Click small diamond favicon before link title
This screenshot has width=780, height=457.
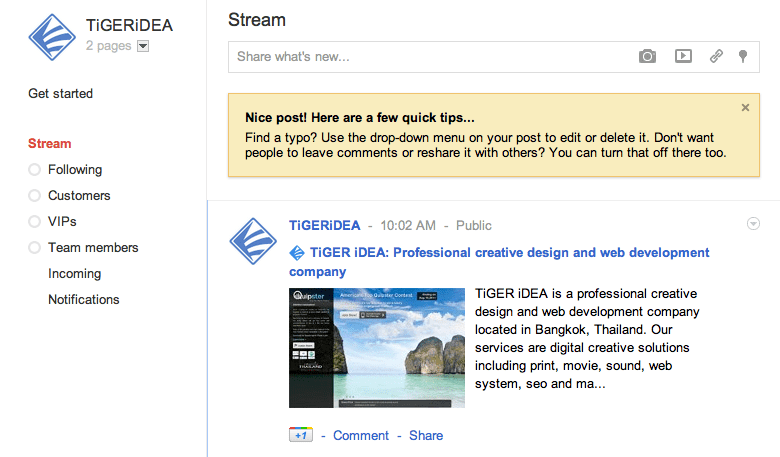(297, 253)
